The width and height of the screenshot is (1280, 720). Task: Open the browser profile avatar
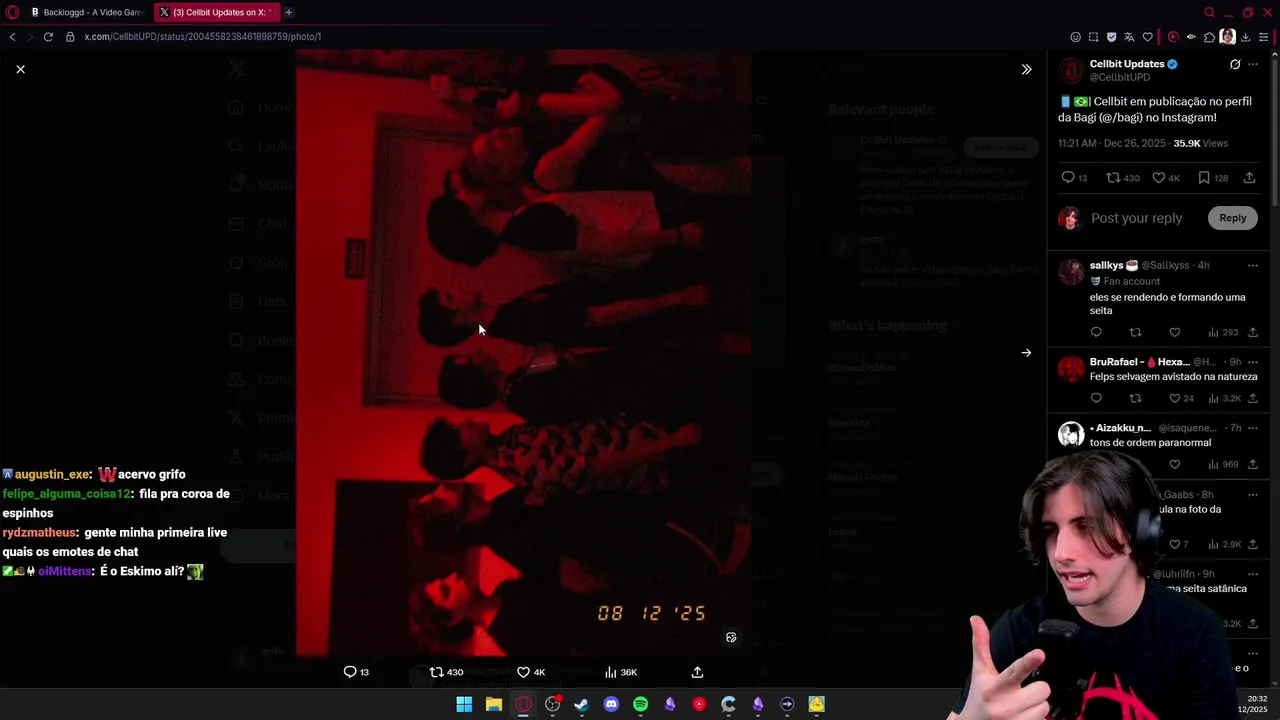click(1227, 37)
